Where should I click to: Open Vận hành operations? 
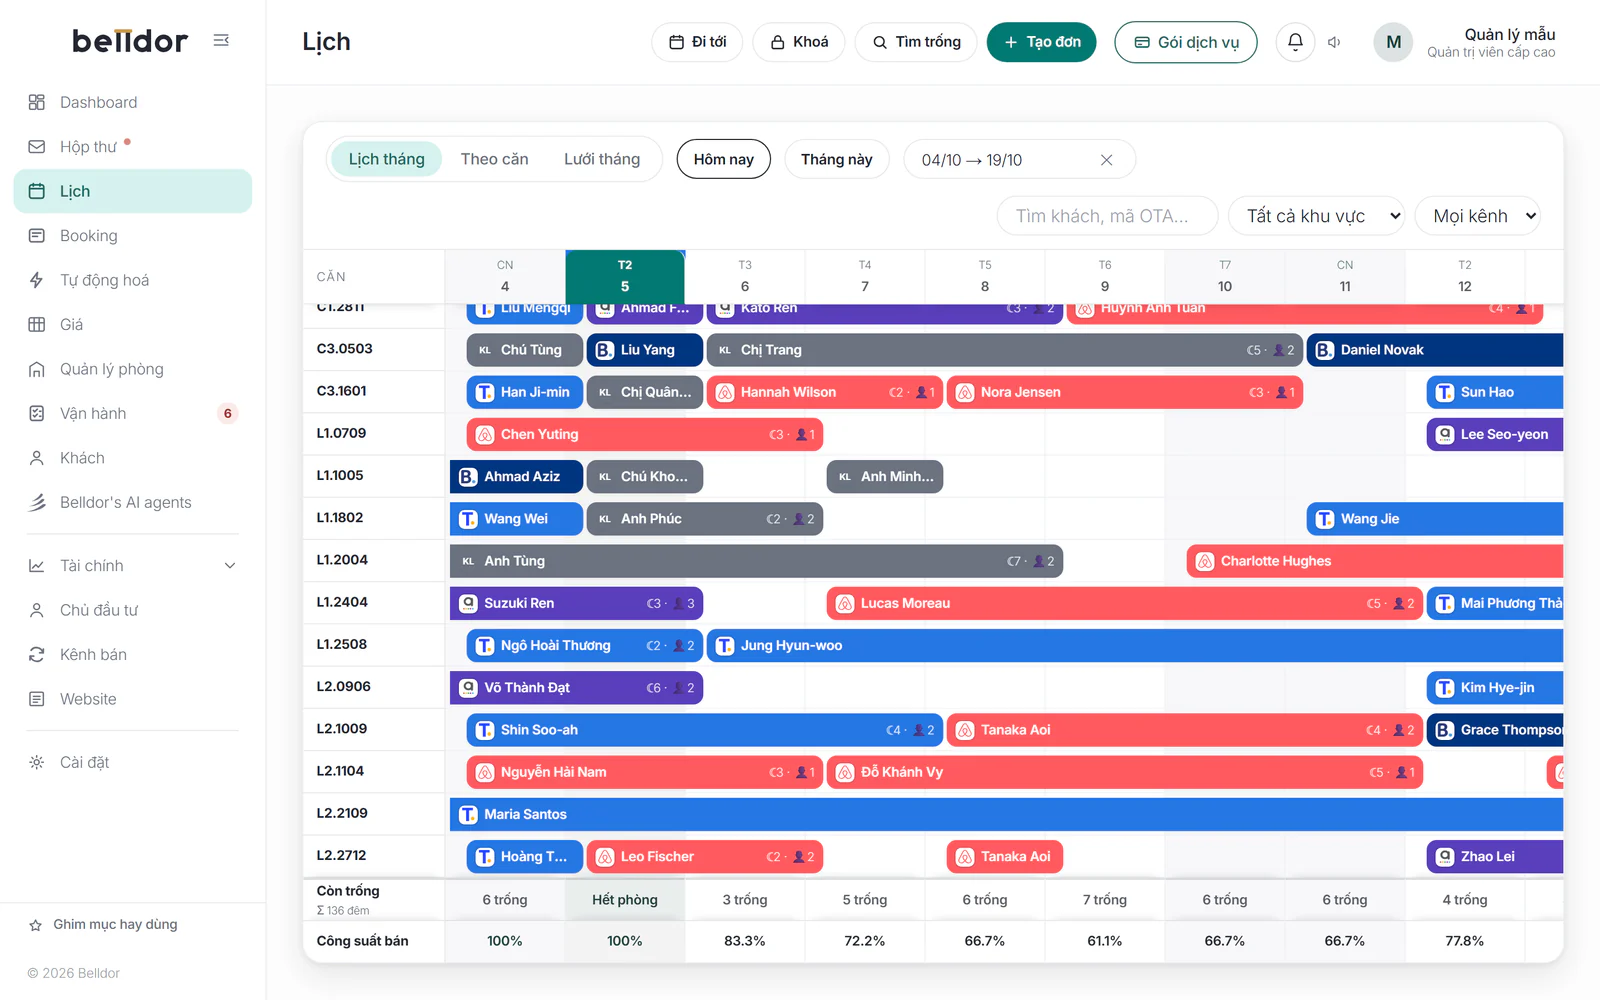point(133,413)
